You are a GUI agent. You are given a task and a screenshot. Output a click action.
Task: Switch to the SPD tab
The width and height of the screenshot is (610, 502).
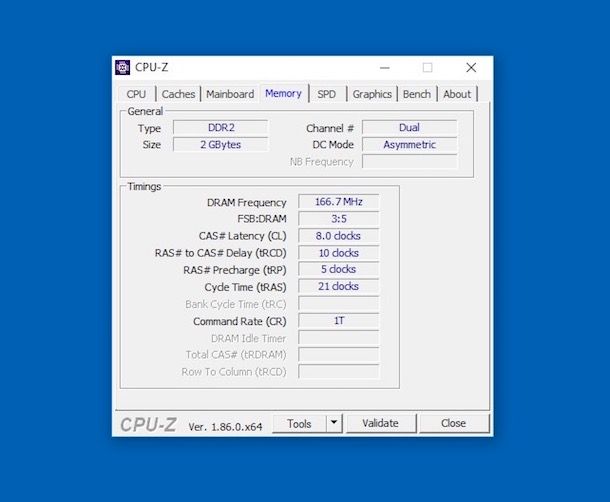pos(326,94)
